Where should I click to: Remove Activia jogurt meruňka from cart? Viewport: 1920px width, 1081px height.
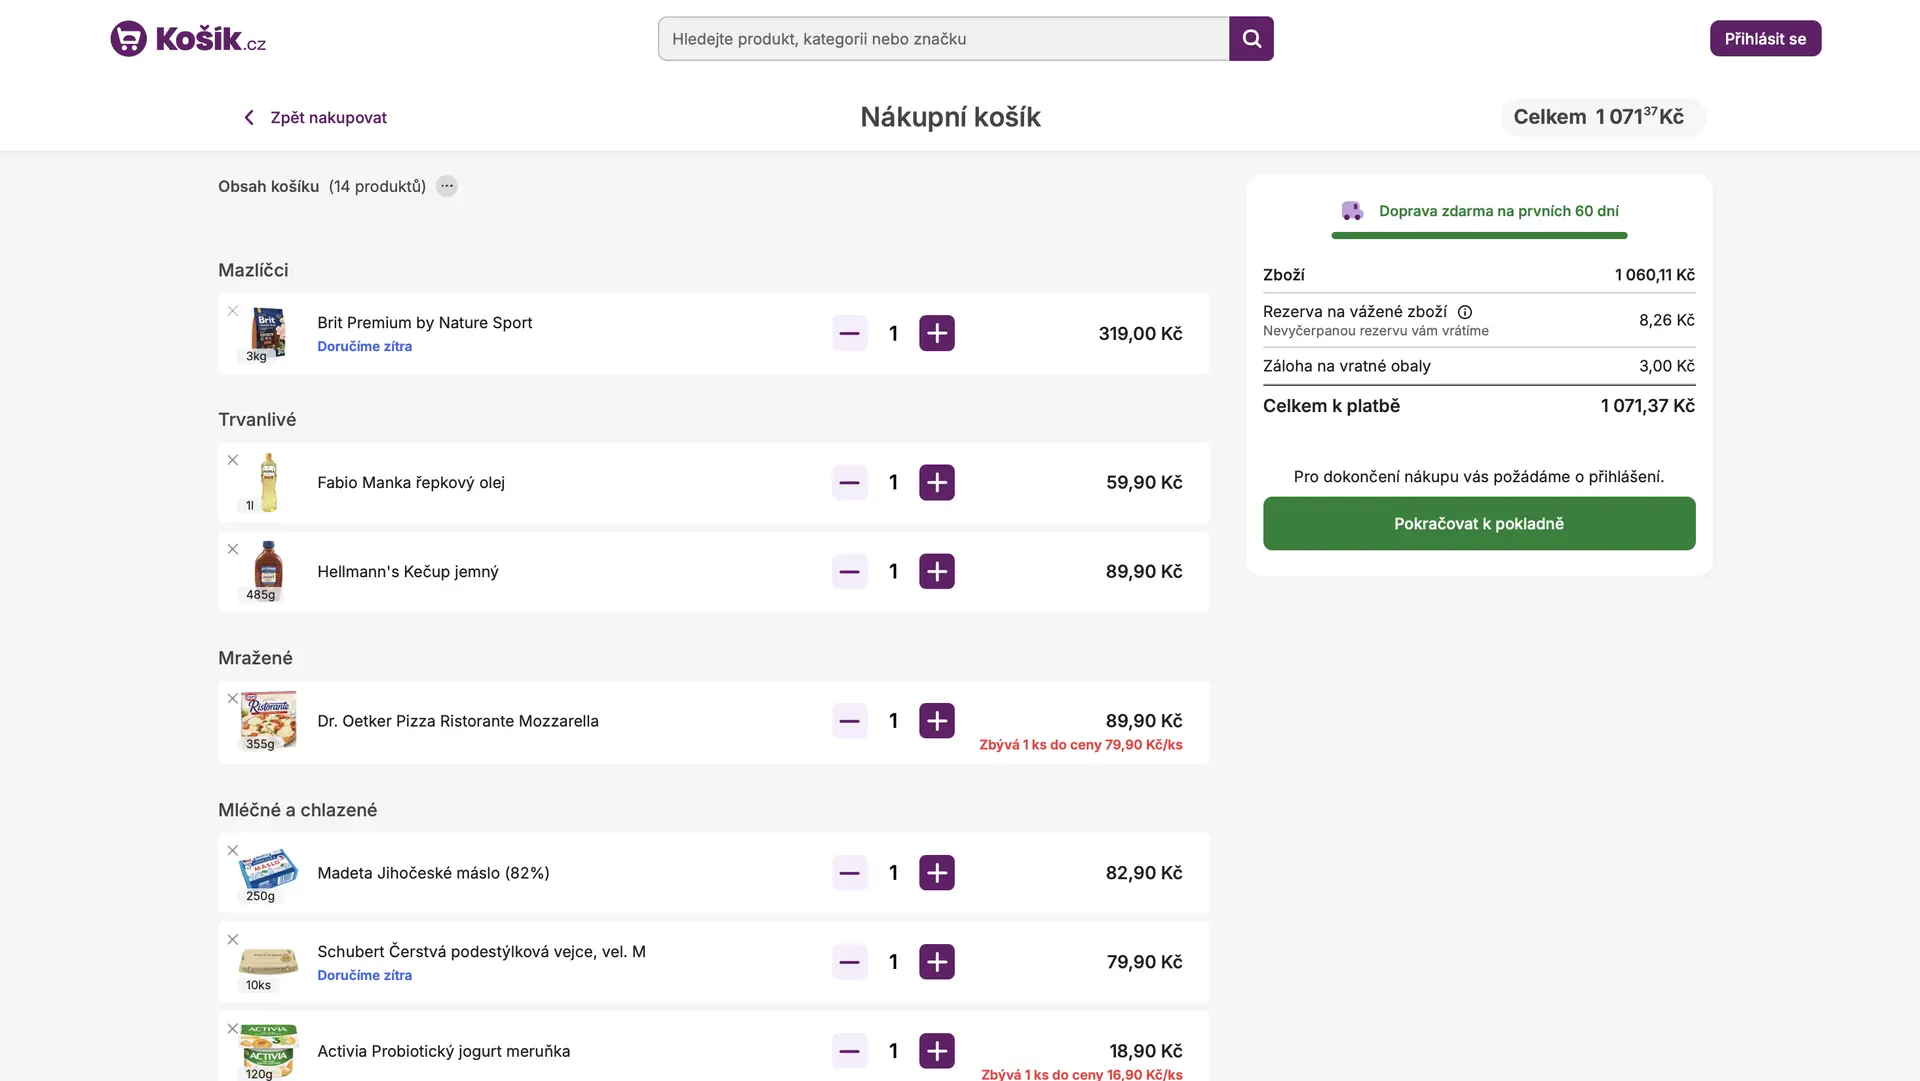point(233,1029)
